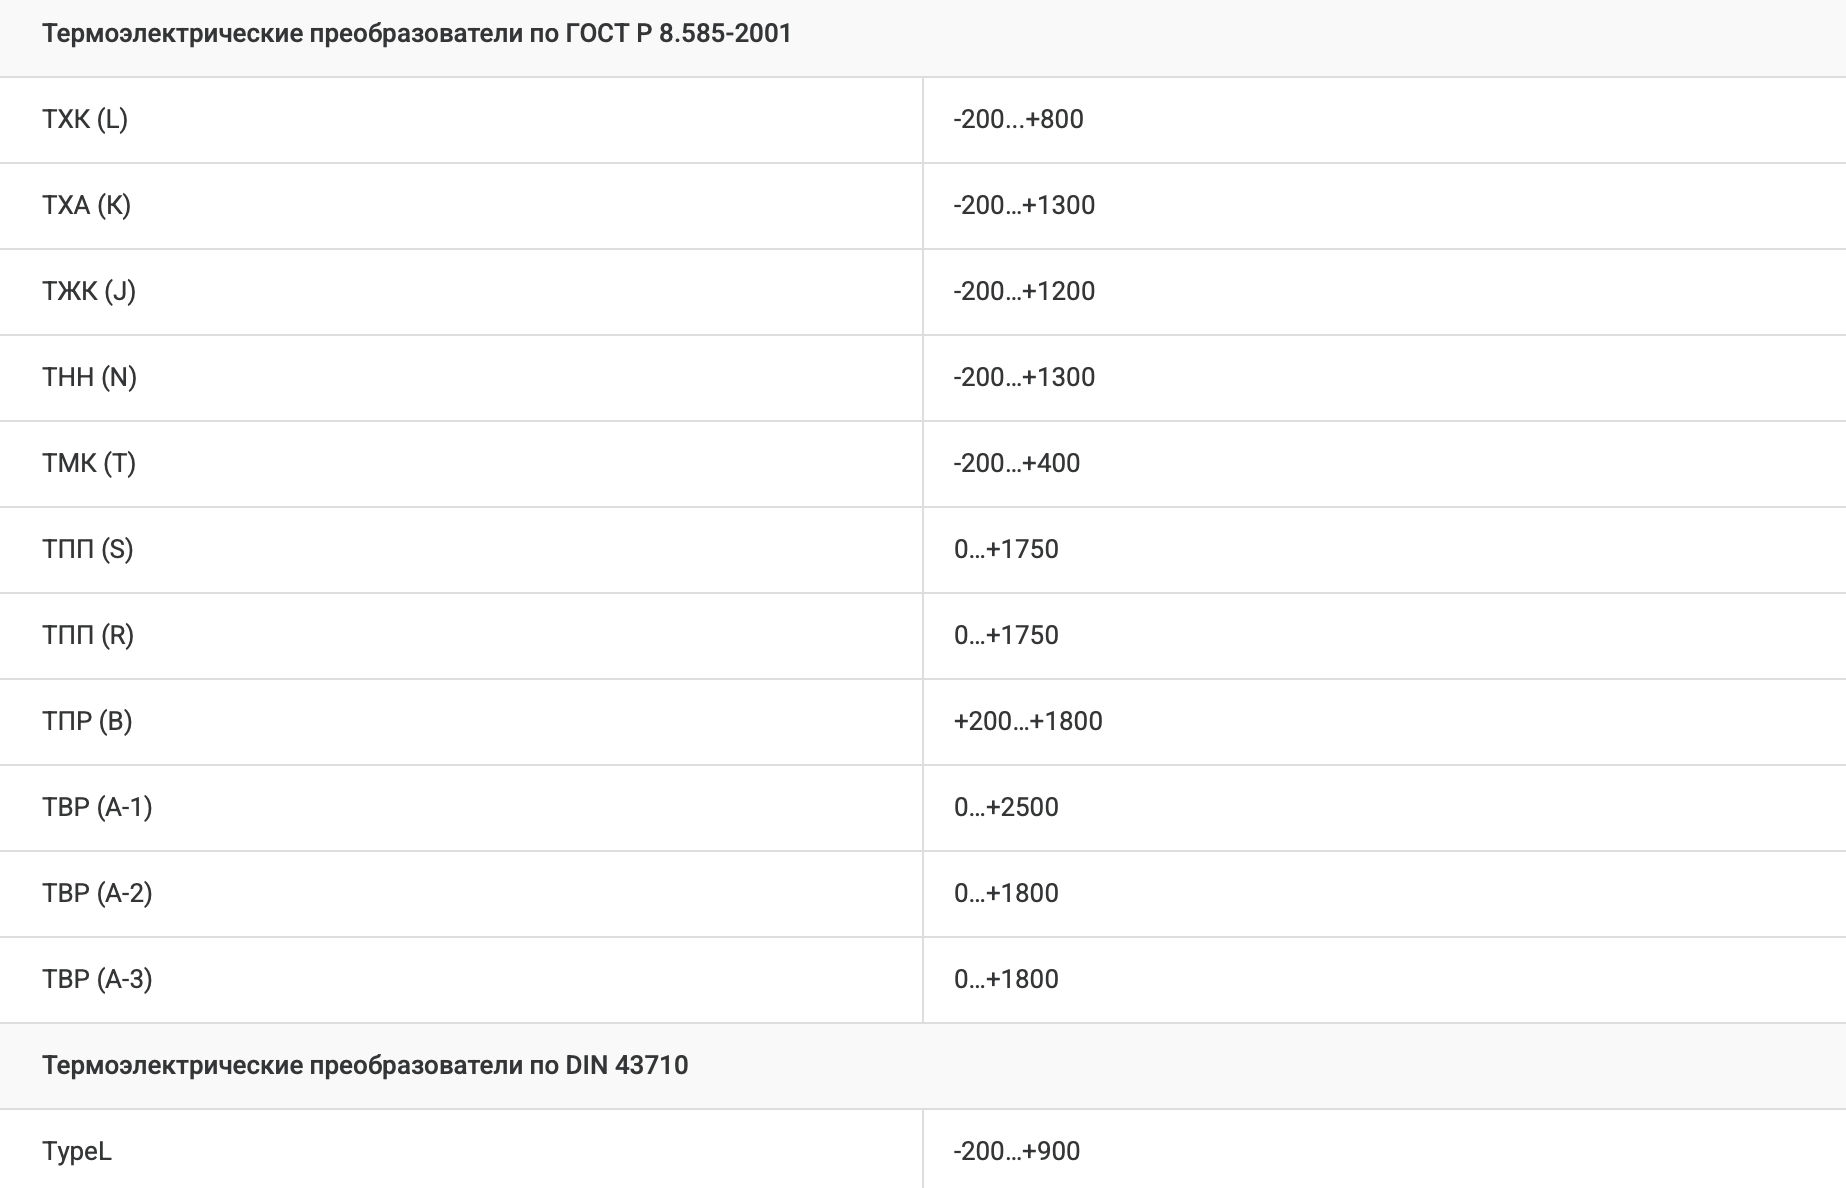Select the ТМК (T) row label
This screenshot has width=1846, height=1188.
pyautogui.click(x=89, y=464)
